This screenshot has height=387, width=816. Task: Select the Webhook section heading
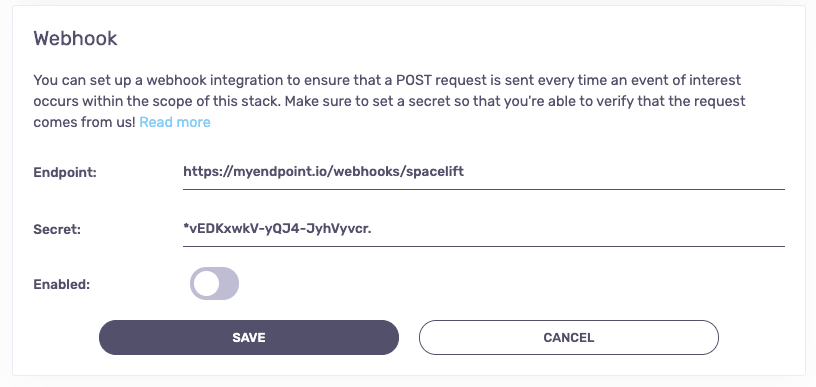(75, 38)
